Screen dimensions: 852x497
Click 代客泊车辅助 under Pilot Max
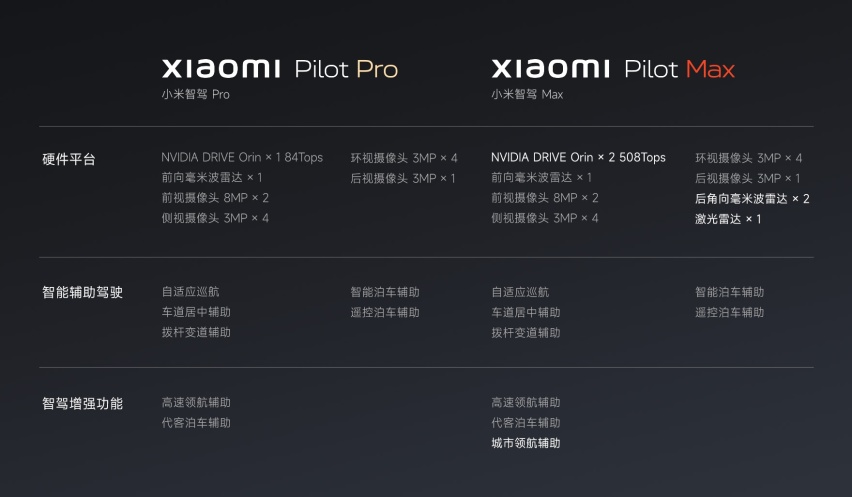click(x=525, y=423)
